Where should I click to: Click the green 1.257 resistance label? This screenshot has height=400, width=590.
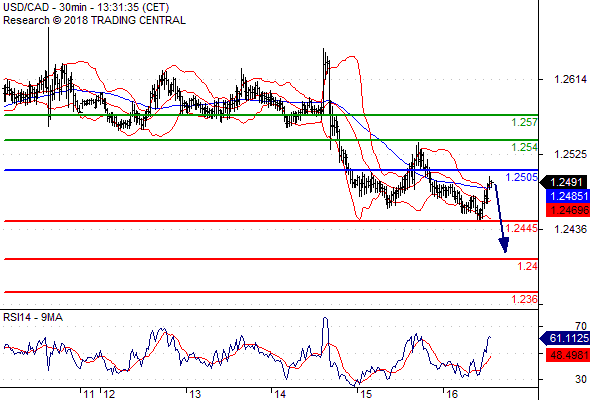click(524, 122)
